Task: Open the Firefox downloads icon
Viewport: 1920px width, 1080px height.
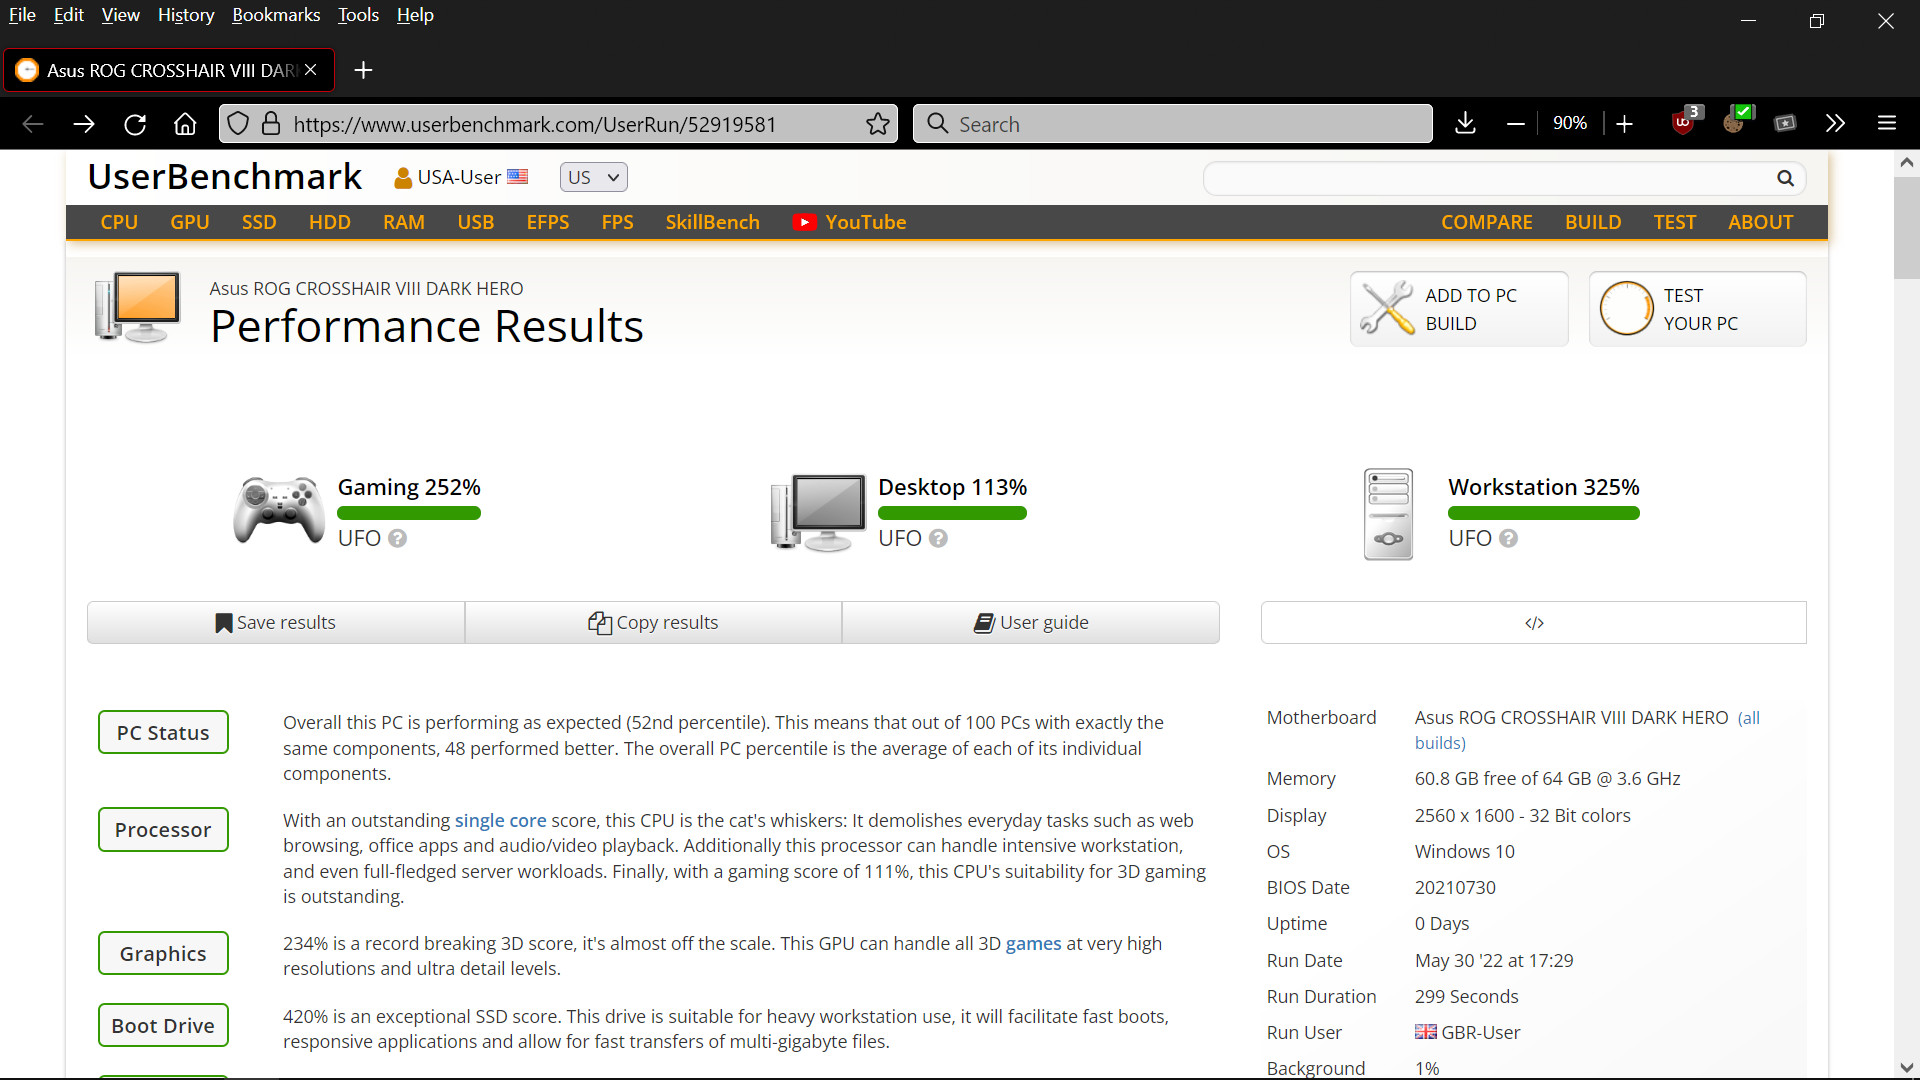Action: click(1465, 123)
